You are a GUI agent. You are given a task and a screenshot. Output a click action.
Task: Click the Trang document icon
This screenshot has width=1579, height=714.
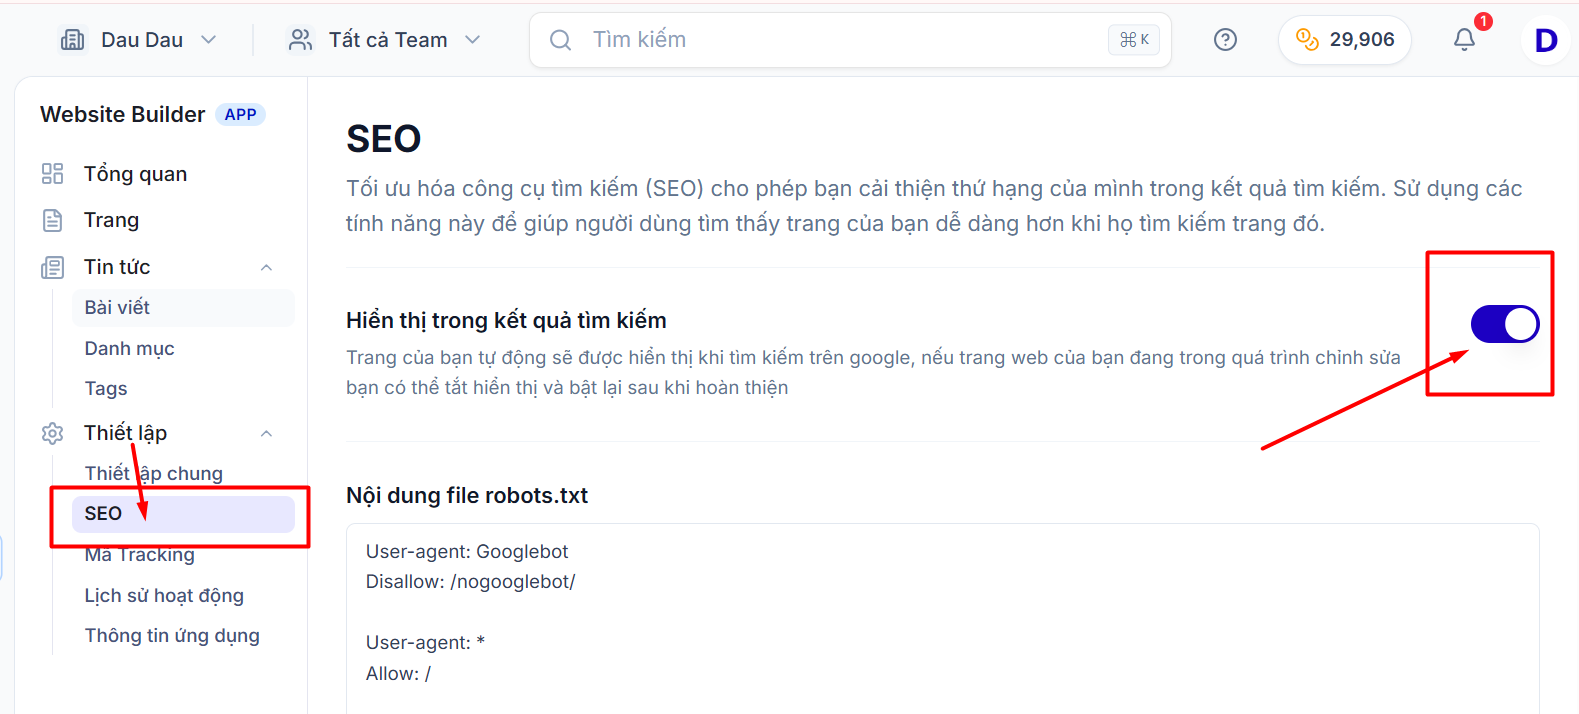(53, 220)
